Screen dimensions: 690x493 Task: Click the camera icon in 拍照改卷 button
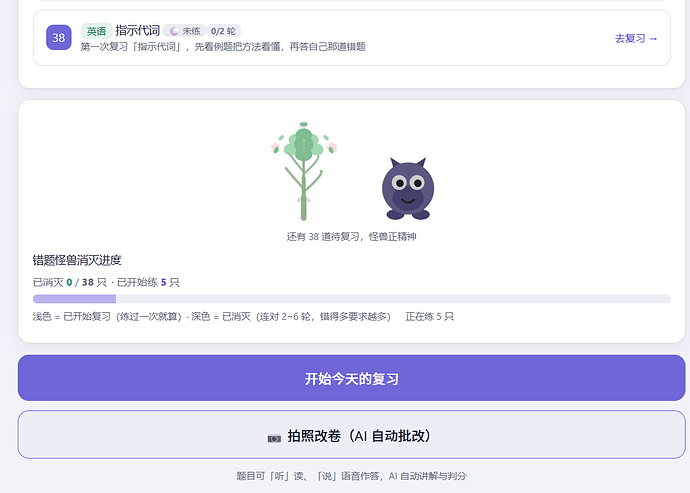pyautogui.click(x=274, y=438)
